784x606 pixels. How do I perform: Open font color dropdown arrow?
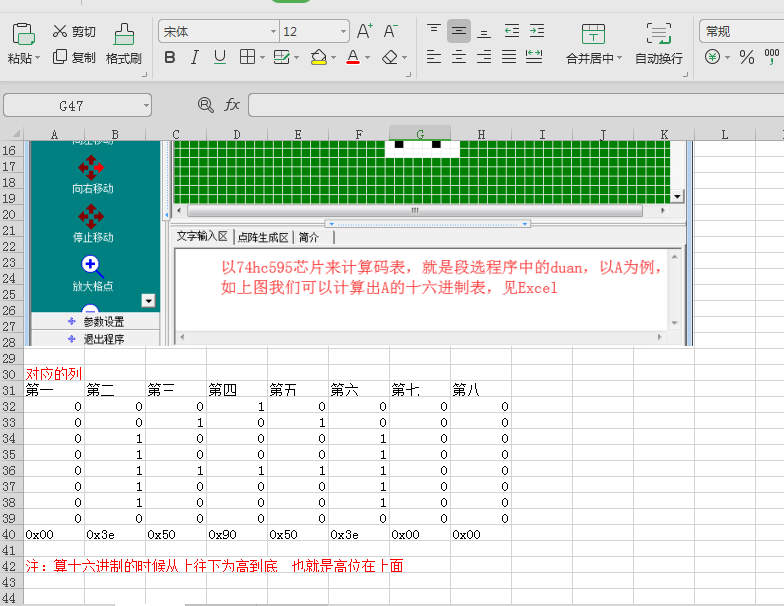coord(368,58)
